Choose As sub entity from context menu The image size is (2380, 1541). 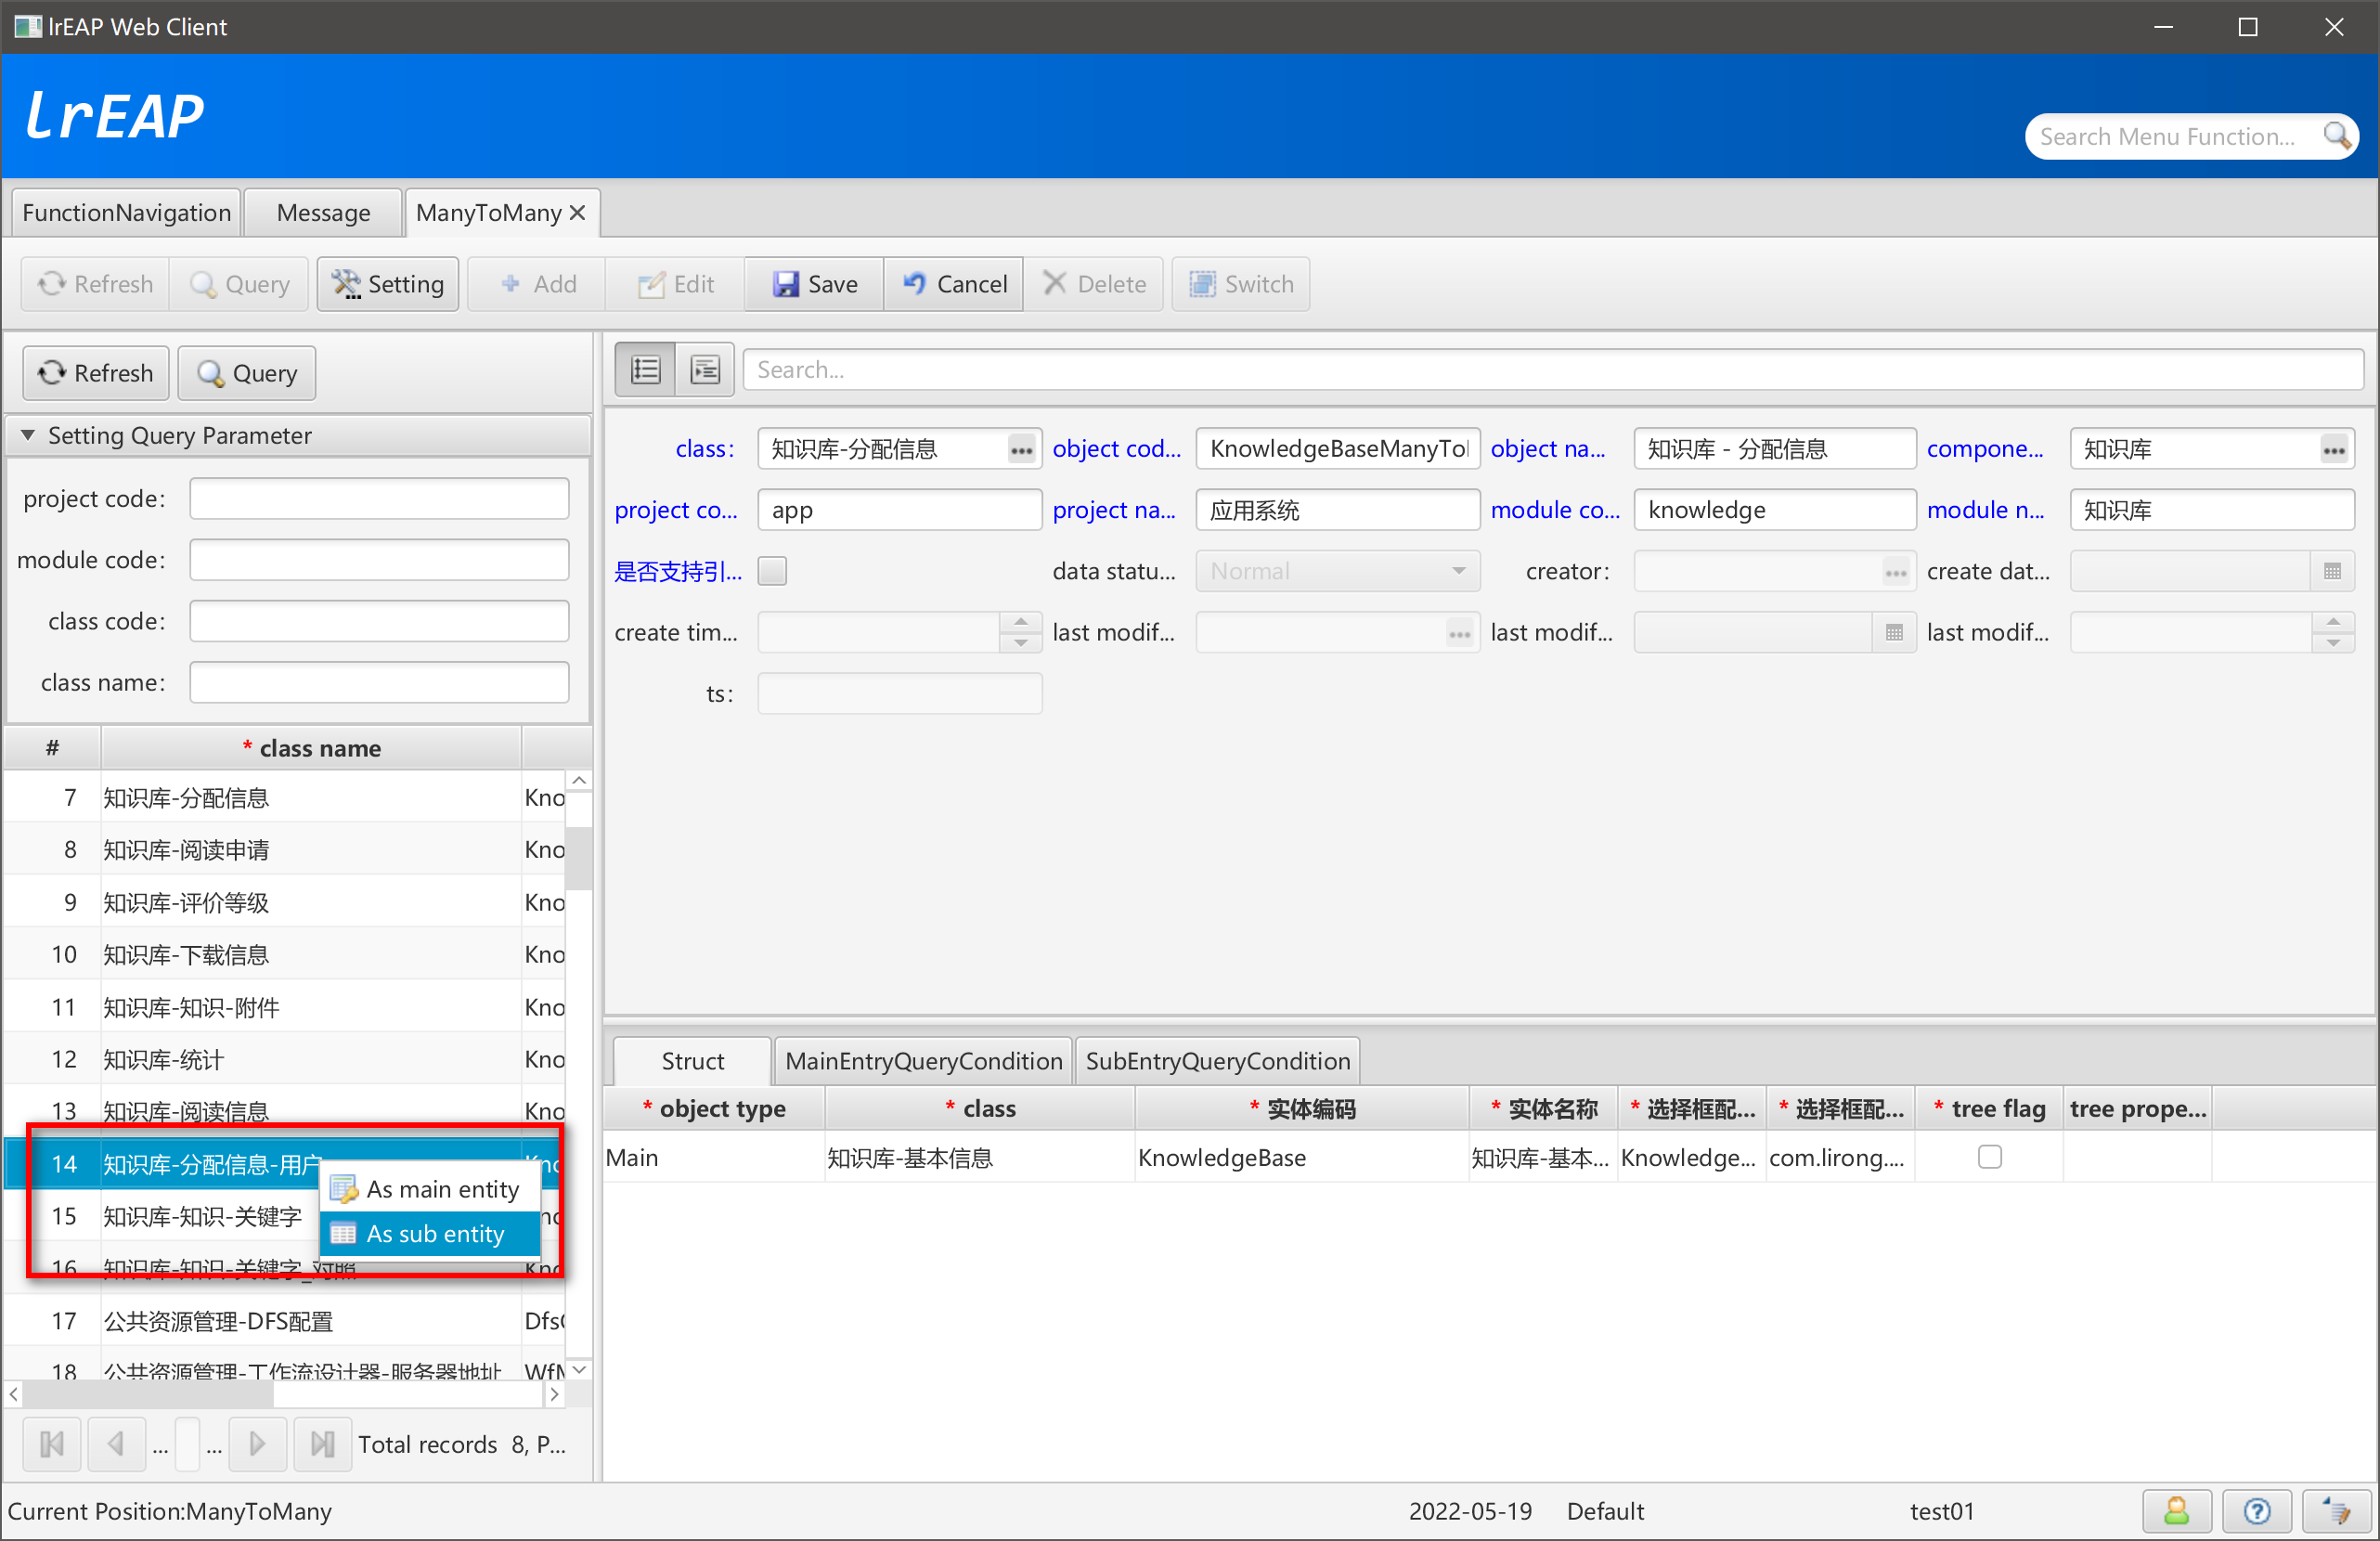point(430,1234)
